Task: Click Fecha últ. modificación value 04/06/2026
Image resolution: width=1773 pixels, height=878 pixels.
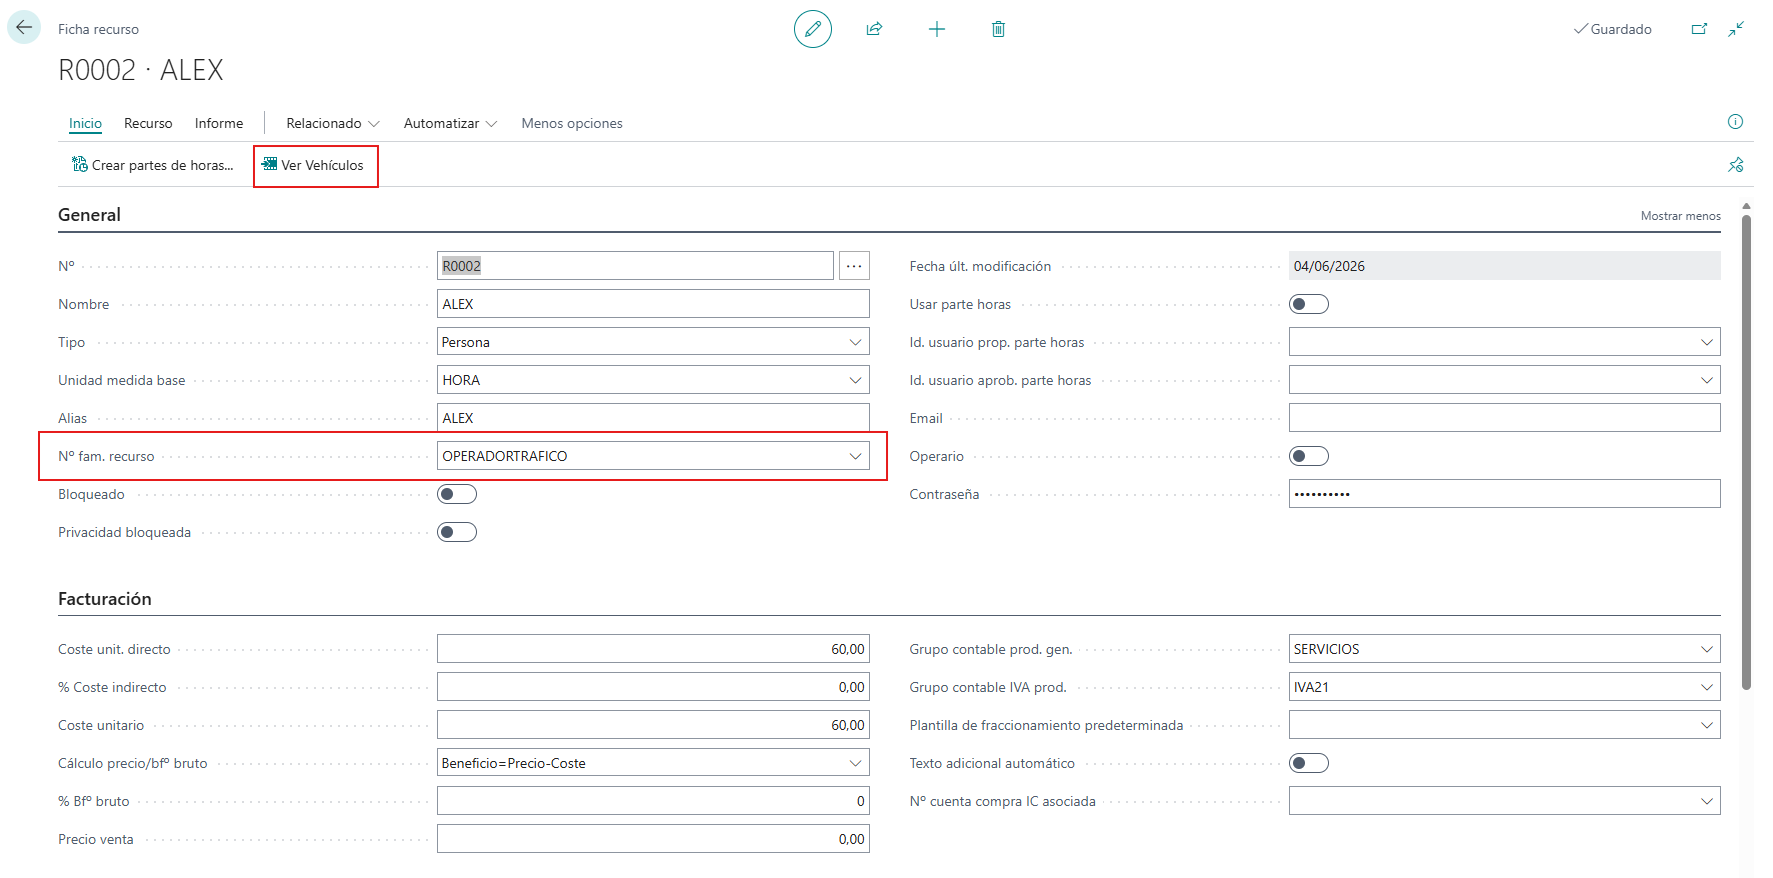Action: click(x=1504, y=266)
